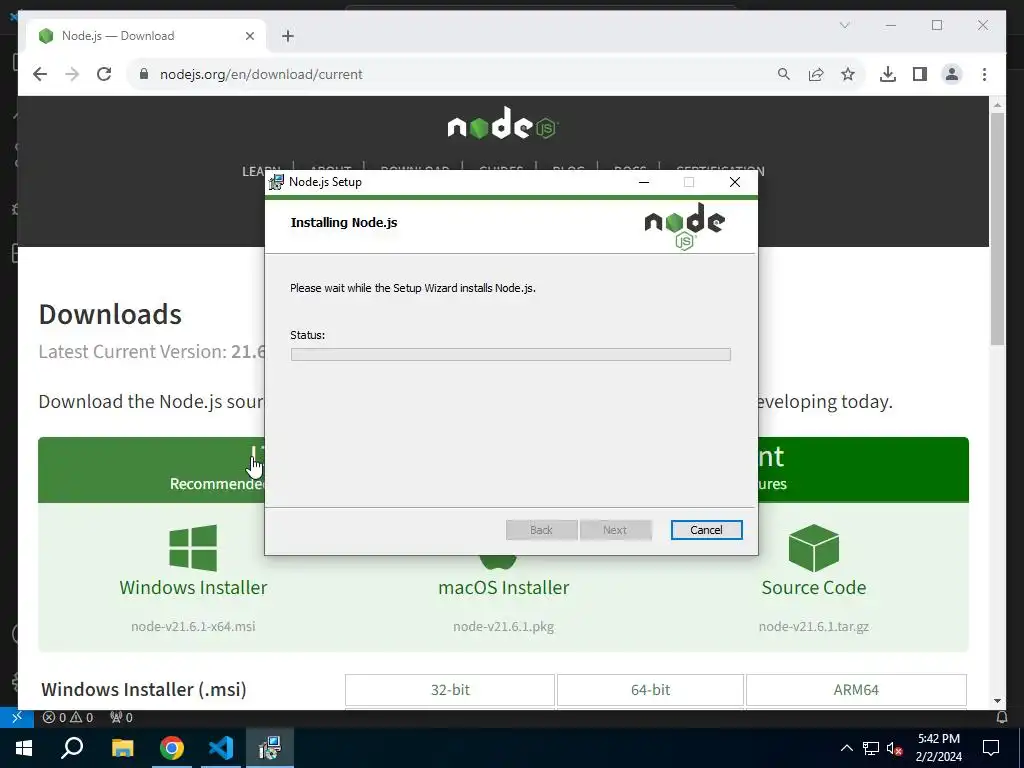Click the page vertical scrollbar

pos(997,229)
